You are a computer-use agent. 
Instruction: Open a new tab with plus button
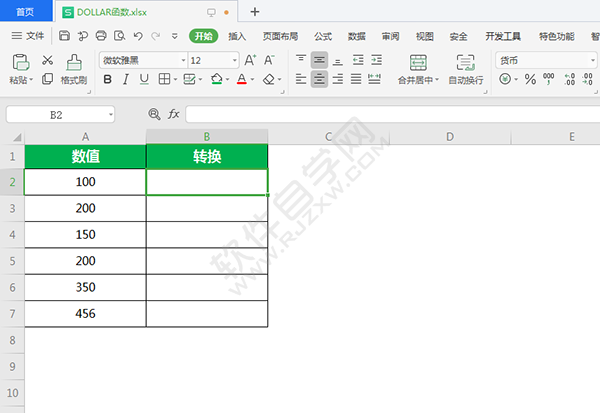pyautogui.click(x=255, y=12)
